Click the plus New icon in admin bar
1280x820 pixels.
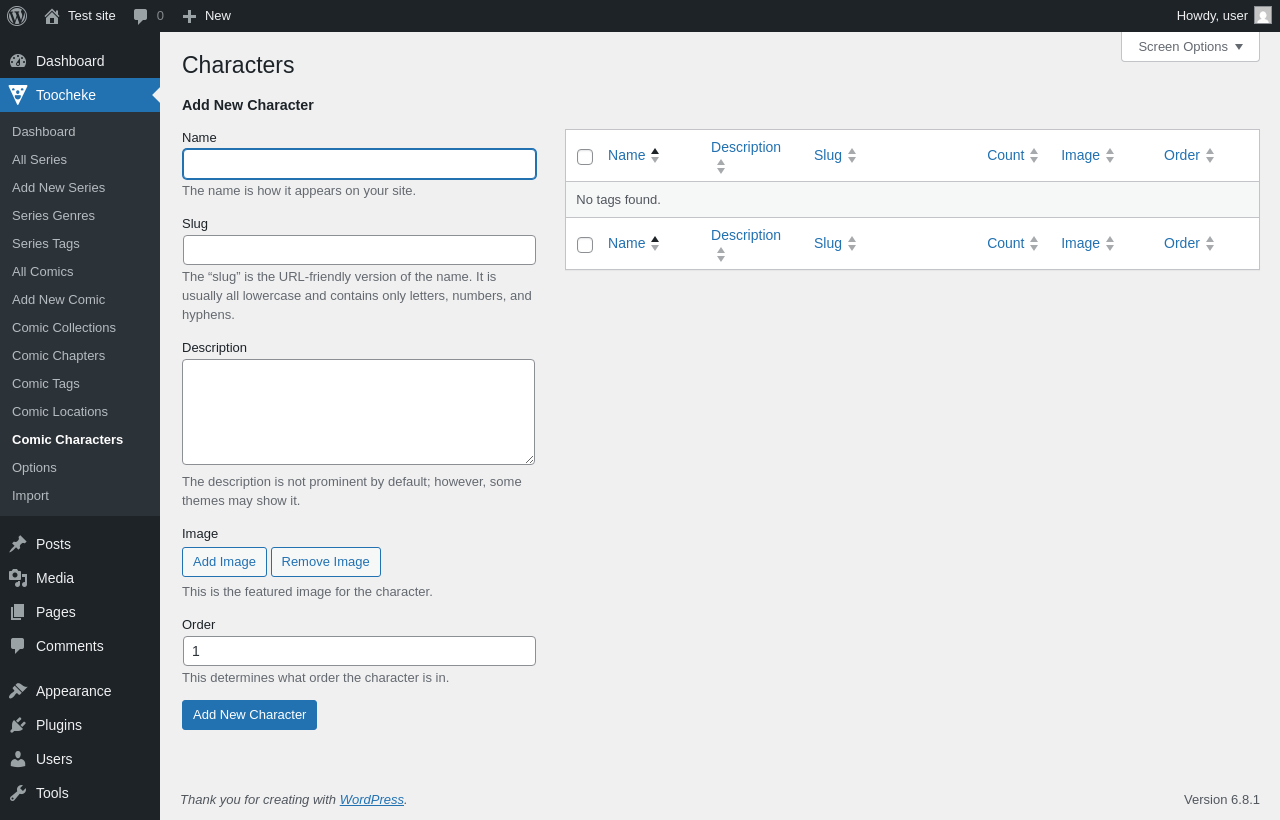pos(189,16)
